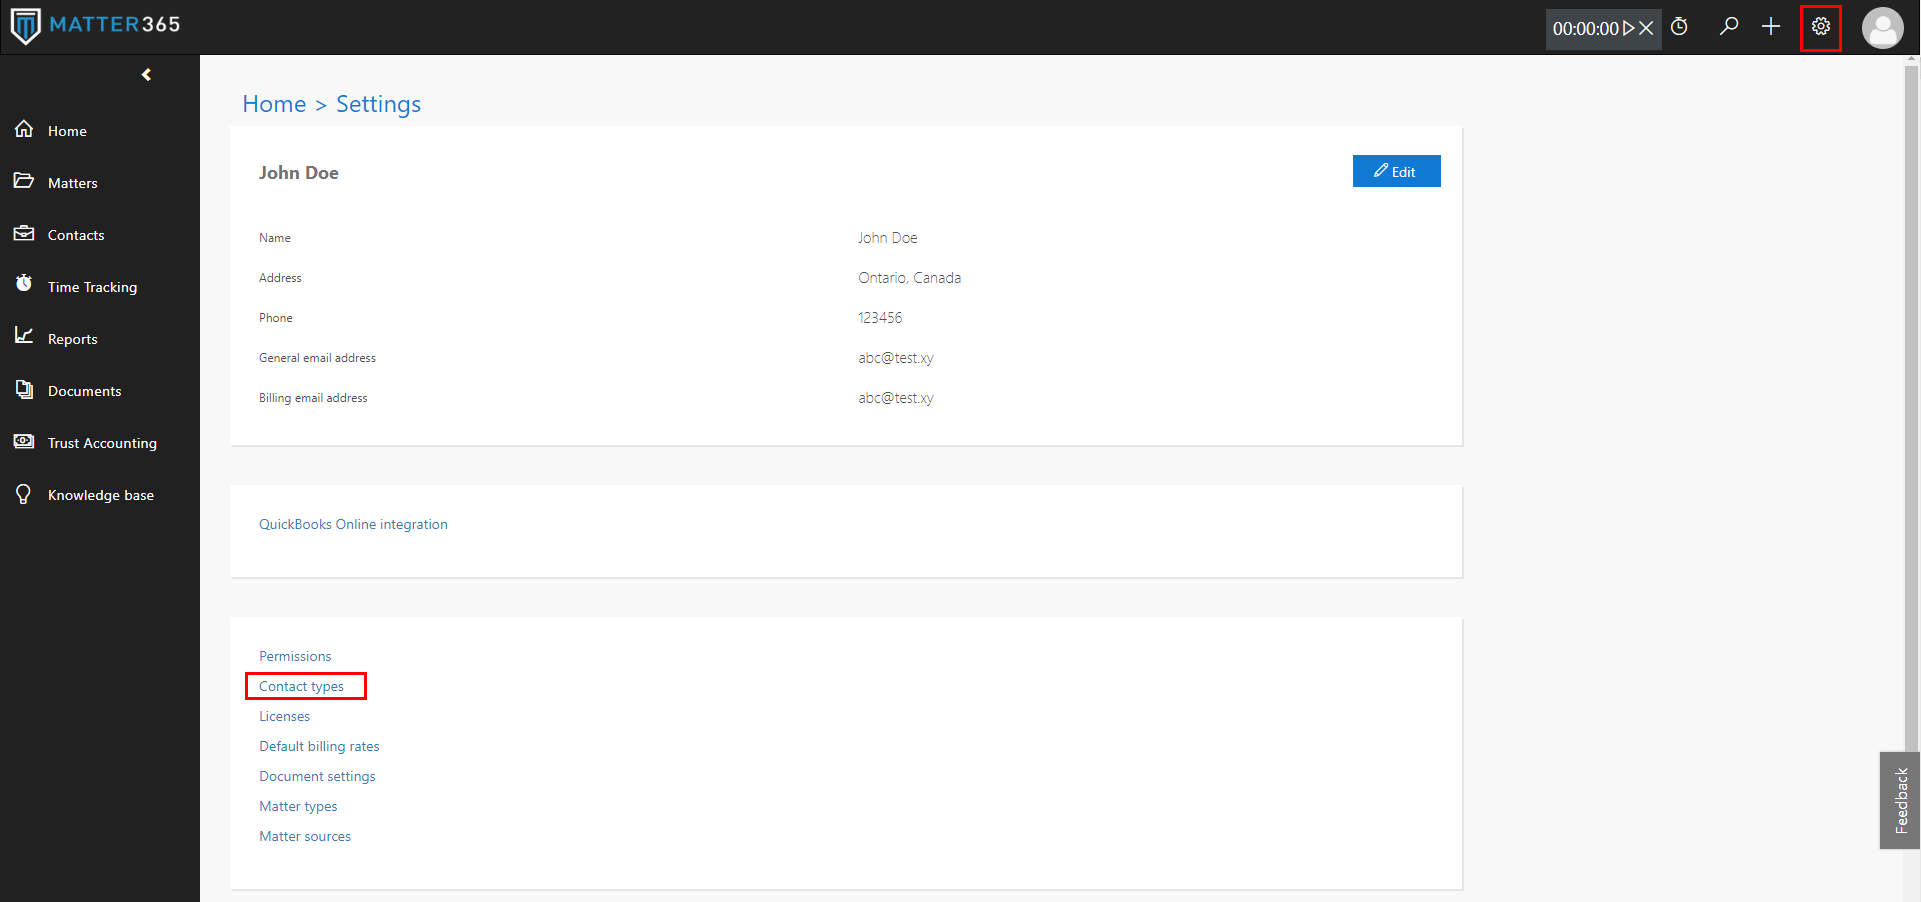Click the Home house icon in sidebar

pyautogui.click(x=24, y=129)
